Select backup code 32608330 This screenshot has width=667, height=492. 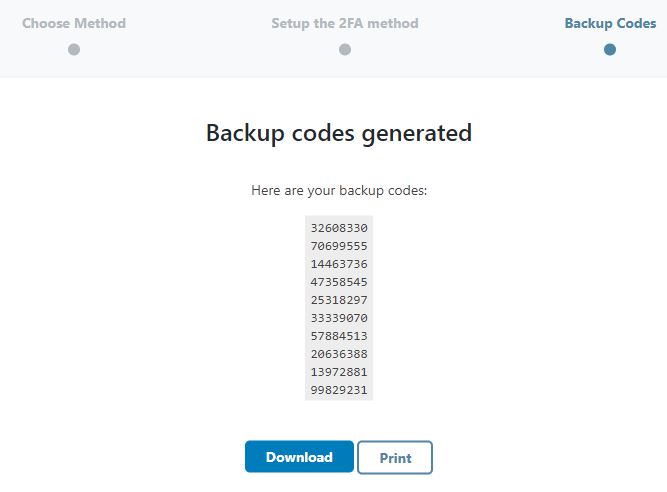(x=339, y=228)
